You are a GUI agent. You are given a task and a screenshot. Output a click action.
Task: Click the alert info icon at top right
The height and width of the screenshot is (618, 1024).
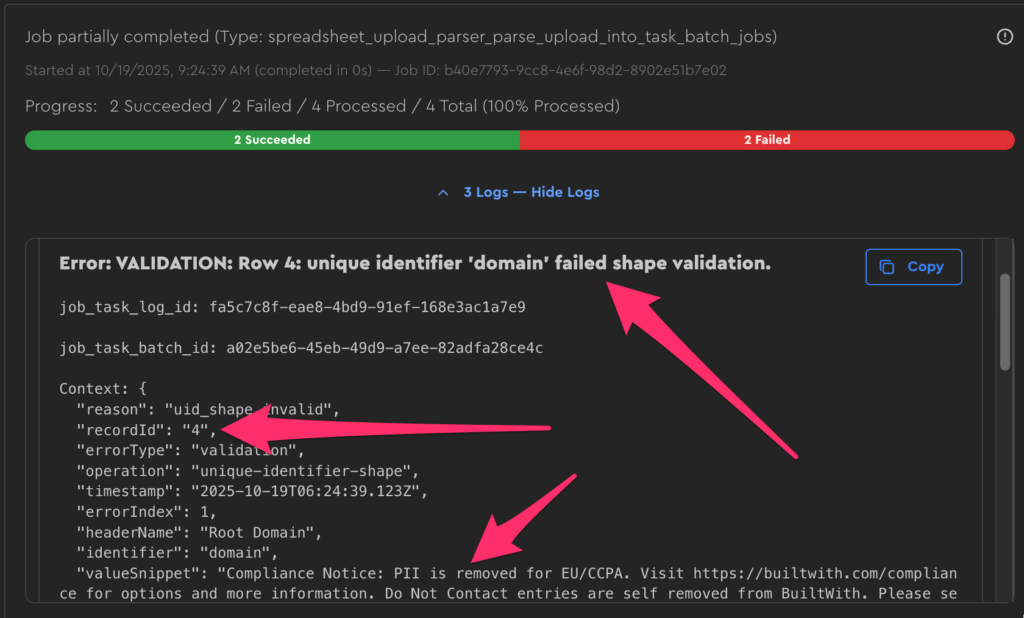pos(1005,37)
